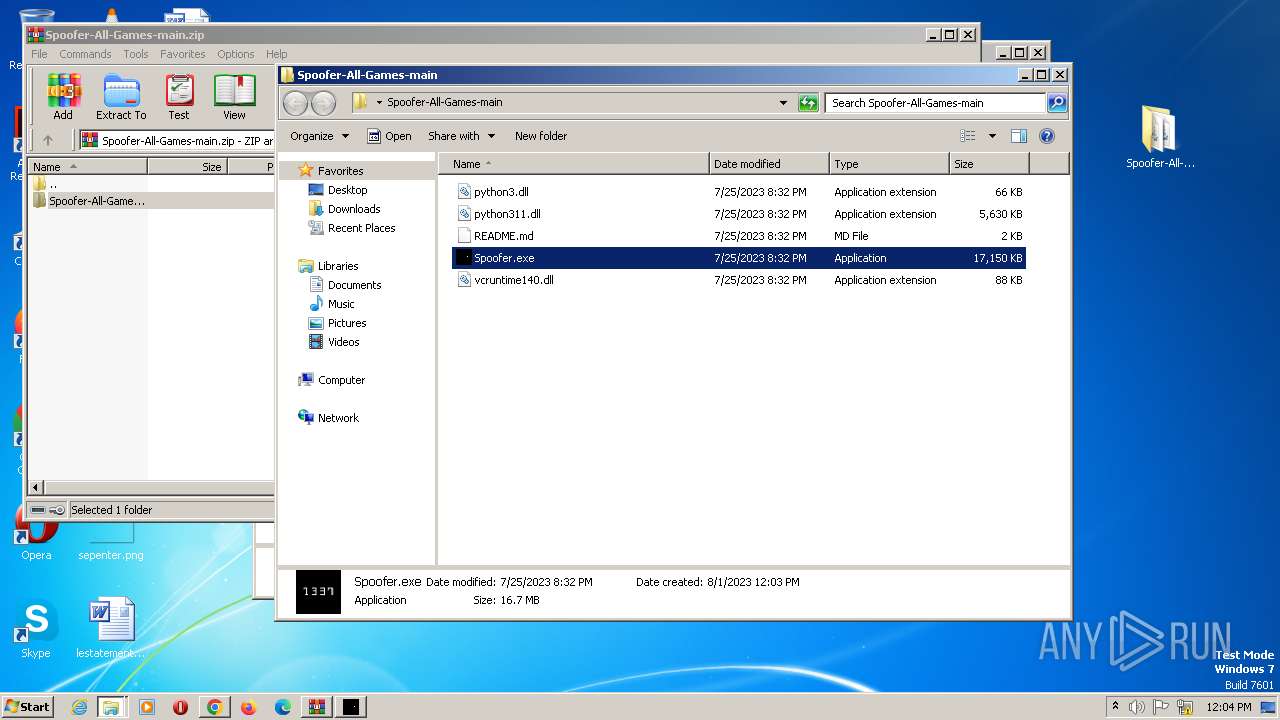Select Documents library

pyautogui.click(x=354, y=285)
